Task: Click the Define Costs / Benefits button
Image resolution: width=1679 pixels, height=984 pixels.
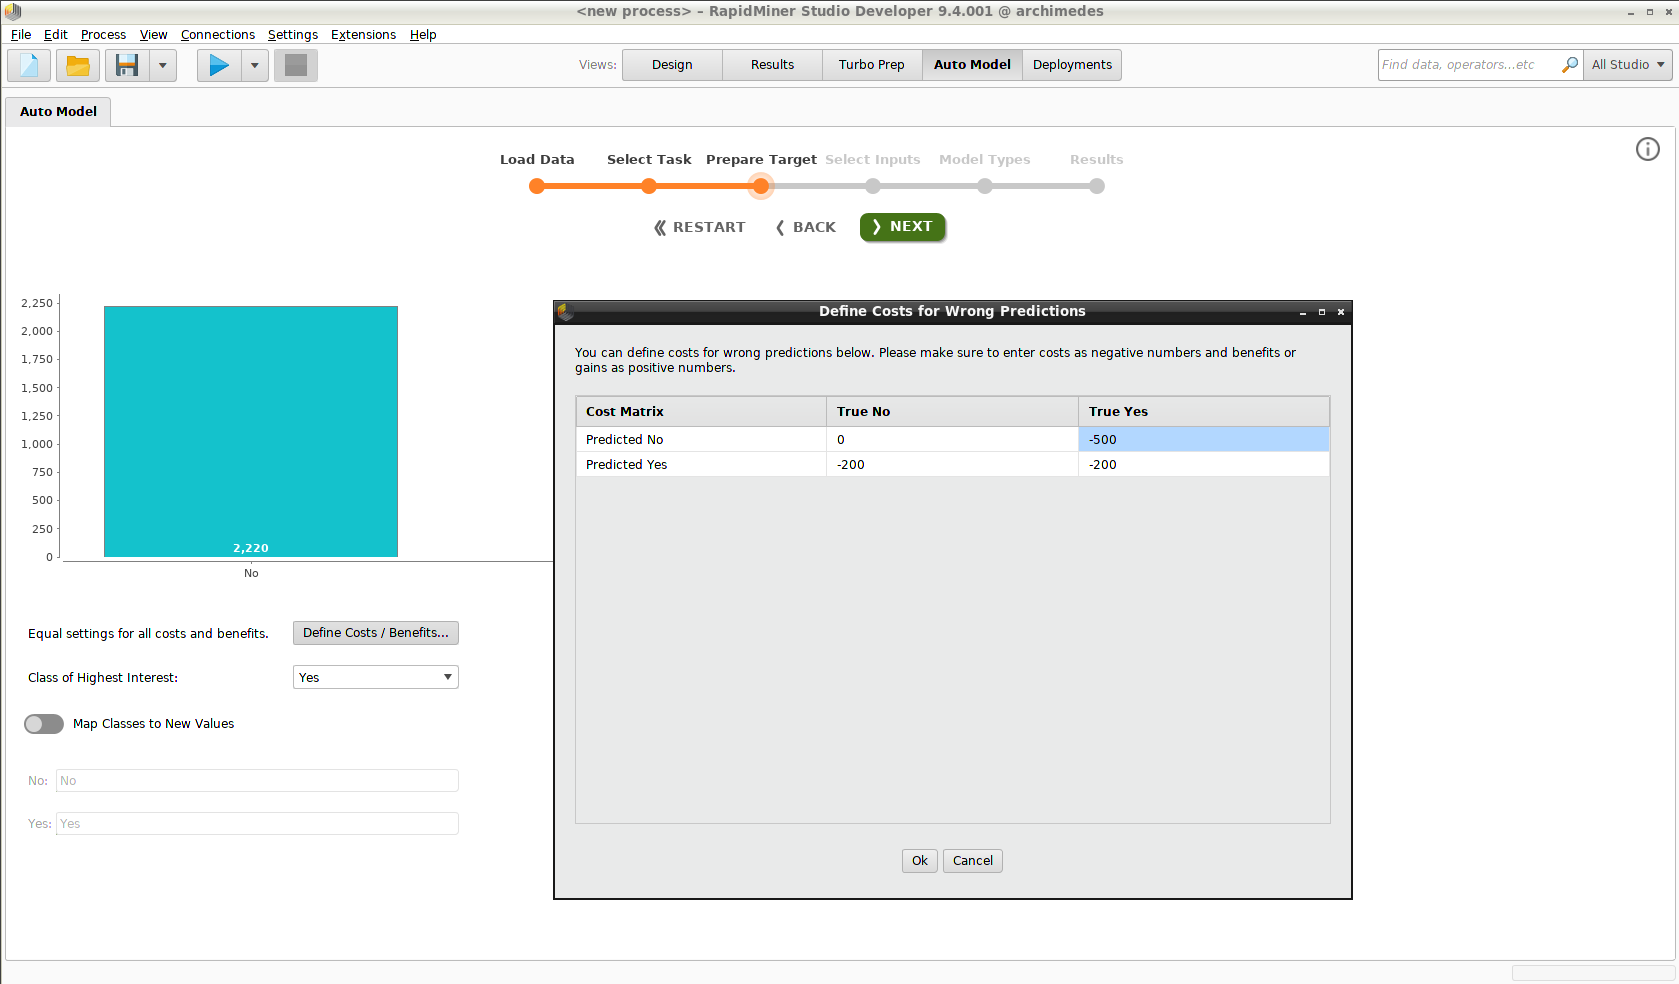Action: [x=376, y=633]
